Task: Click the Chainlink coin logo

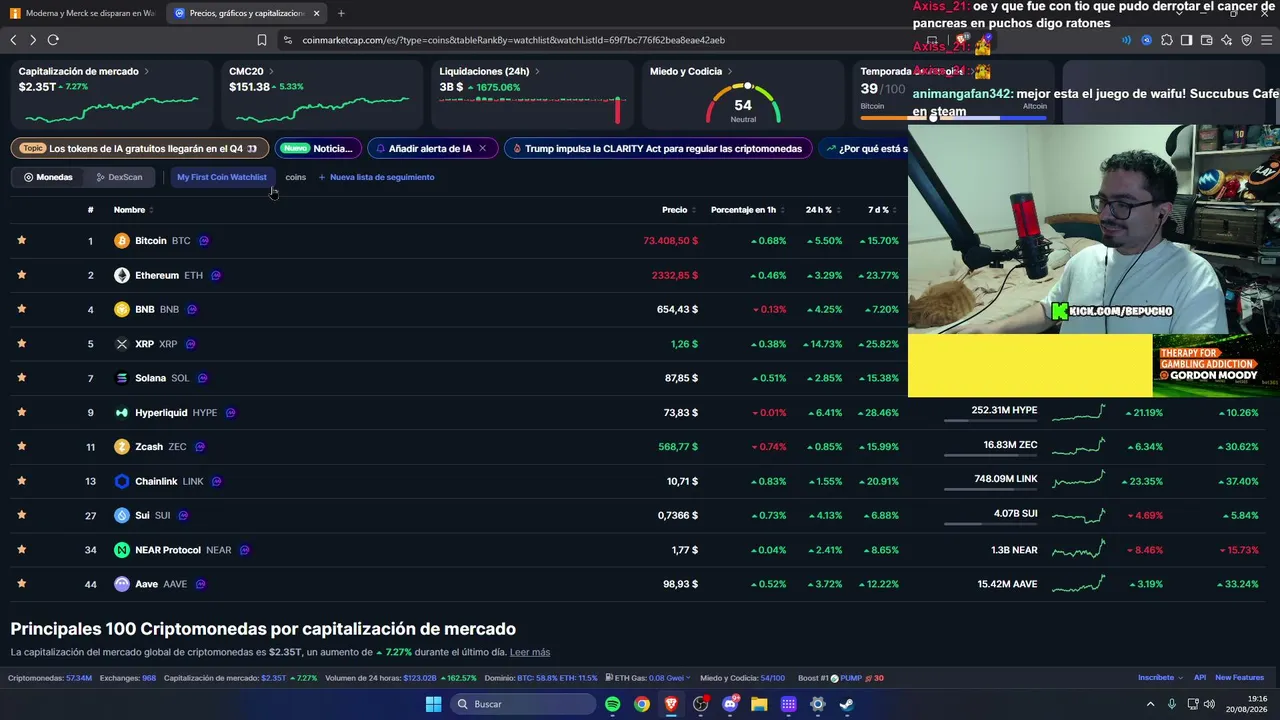Action: pos(122,481)
